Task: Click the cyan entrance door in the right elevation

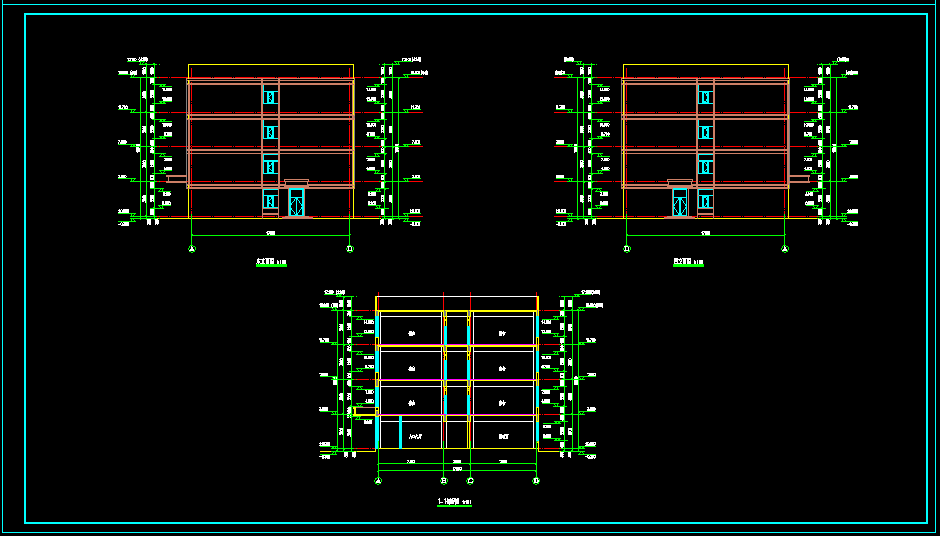Action: coord(680,202)
